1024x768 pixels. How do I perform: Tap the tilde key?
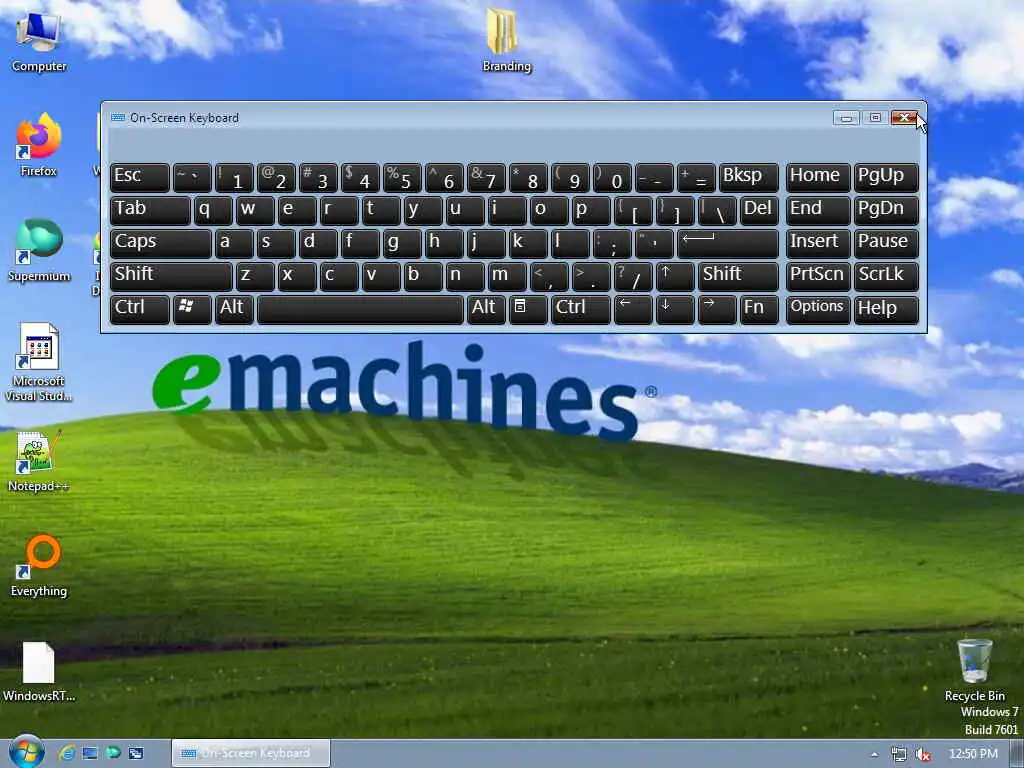click(192, 178)
